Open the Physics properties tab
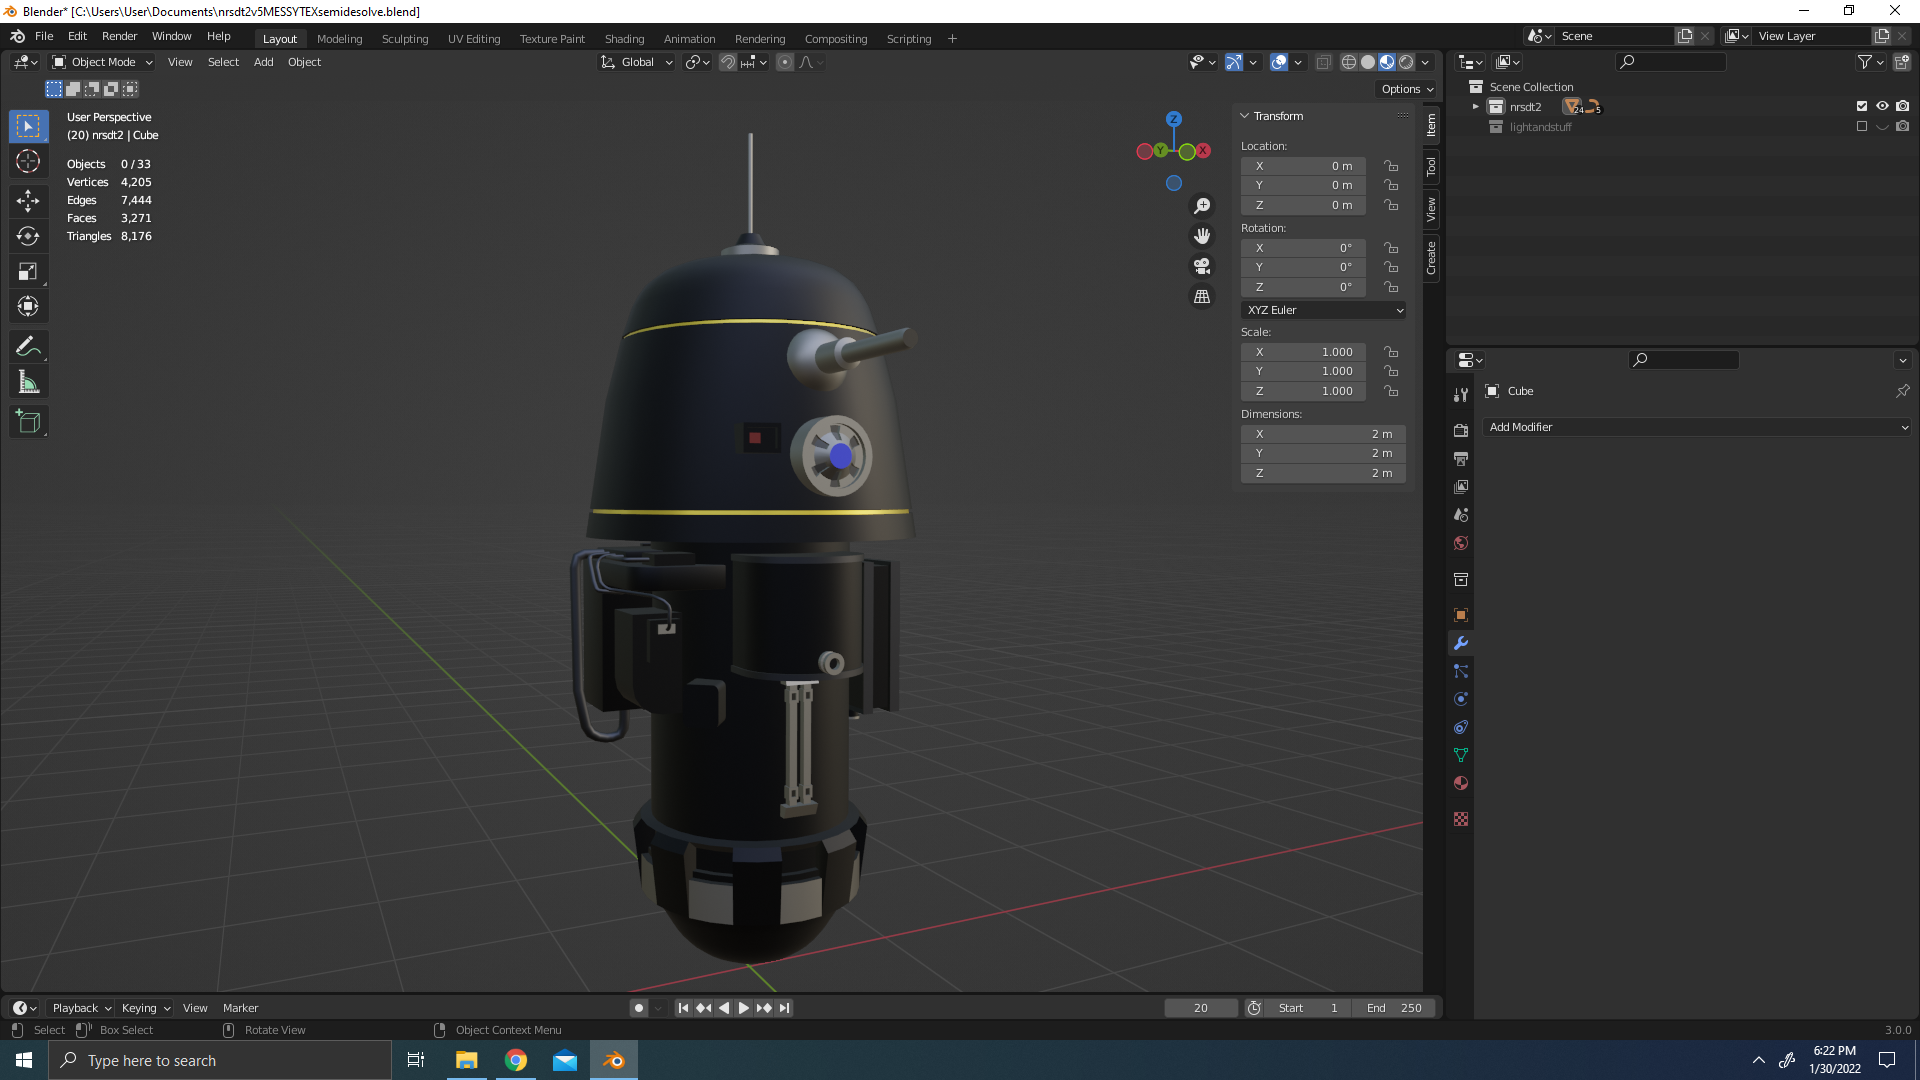 pyautogui.click(x=1461, y=699)
